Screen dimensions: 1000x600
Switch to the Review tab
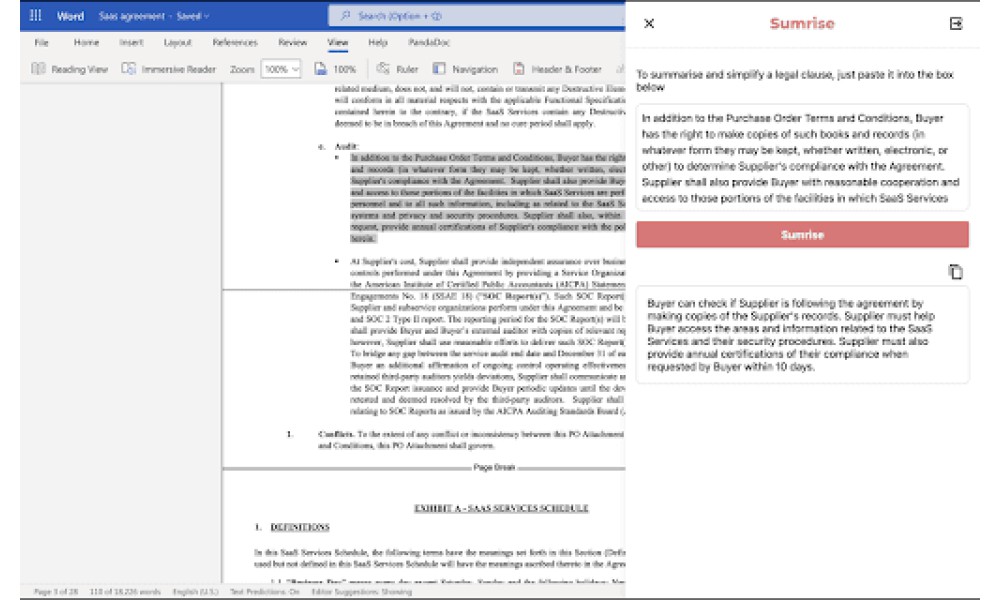(292, 42)
